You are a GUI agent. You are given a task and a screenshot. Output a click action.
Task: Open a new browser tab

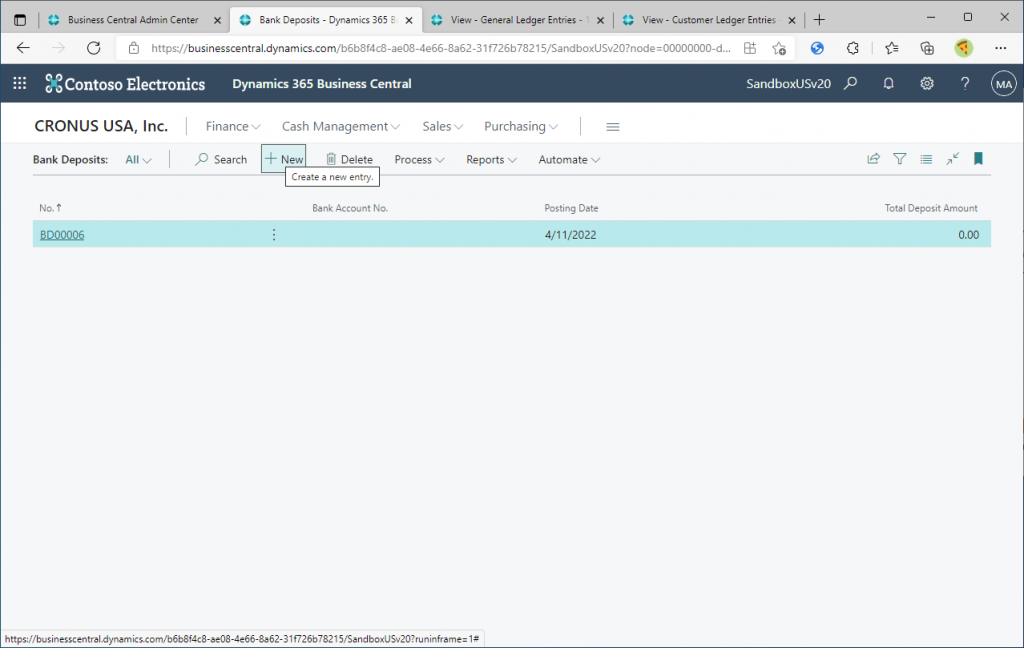tap(819, 20)
